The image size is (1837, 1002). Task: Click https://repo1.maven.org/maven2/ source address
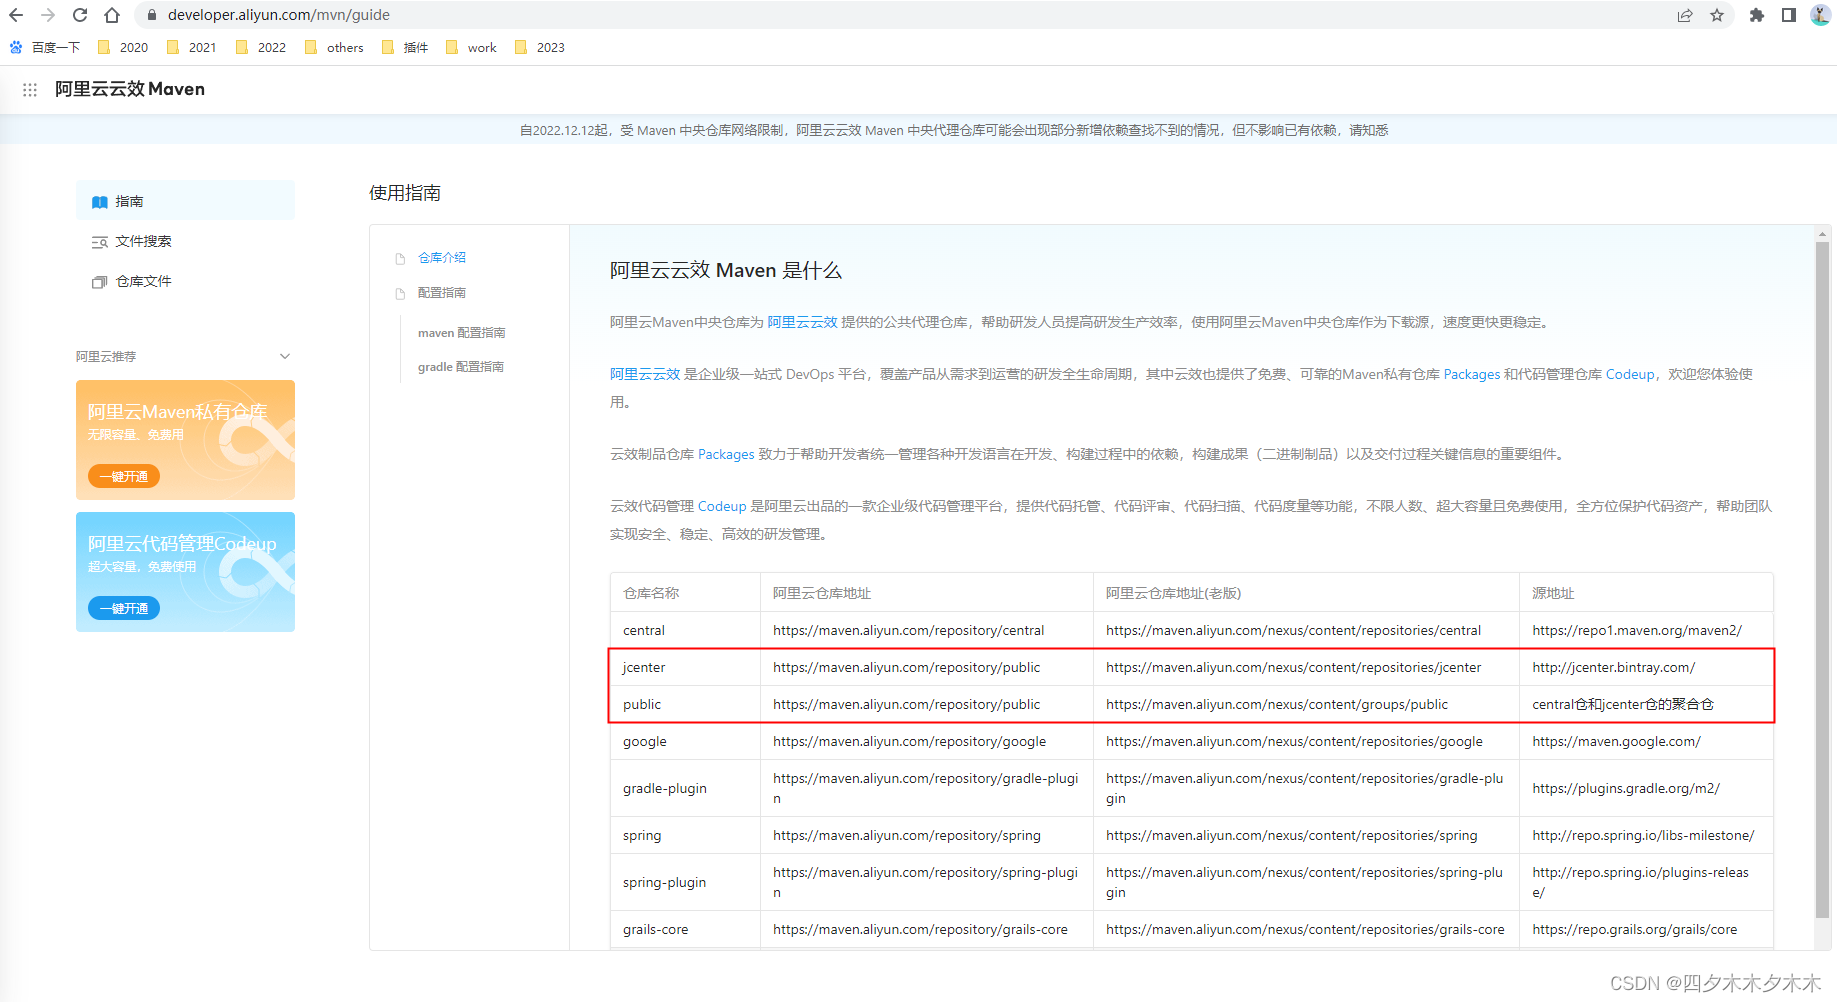1636,630
